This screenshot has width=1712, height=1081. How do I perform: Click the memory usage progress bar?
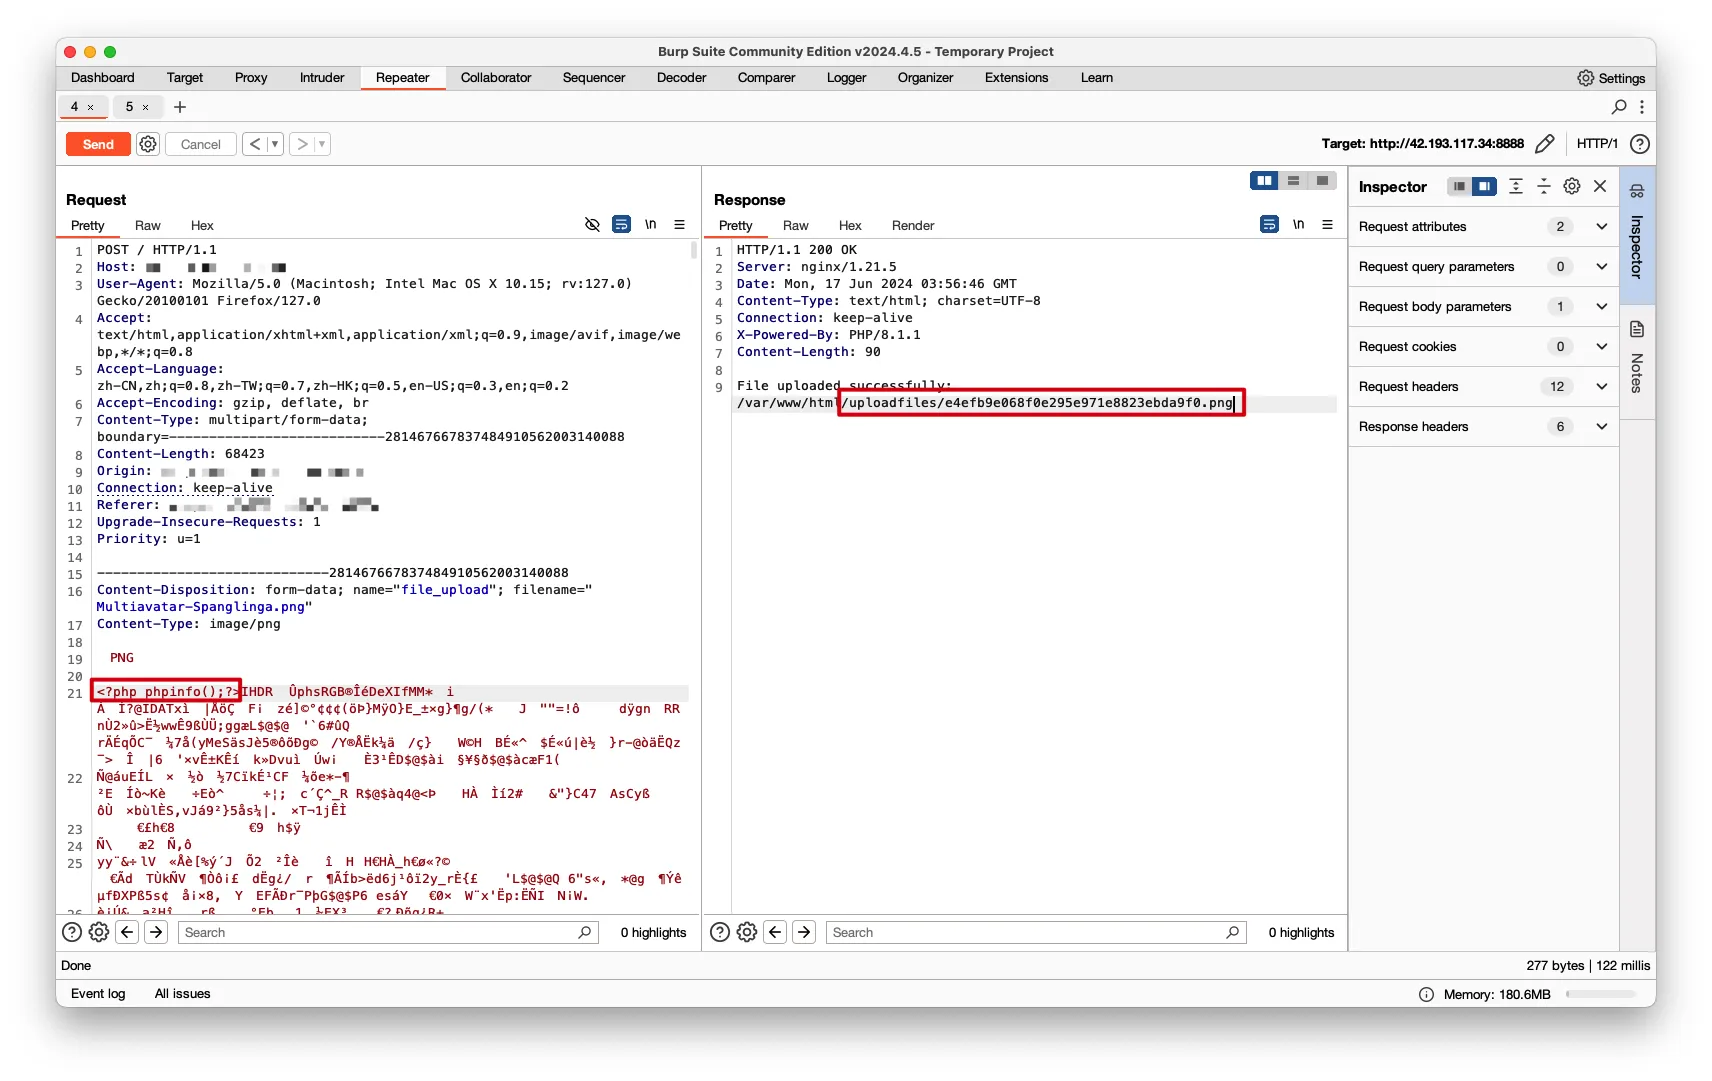(1601, 994)
